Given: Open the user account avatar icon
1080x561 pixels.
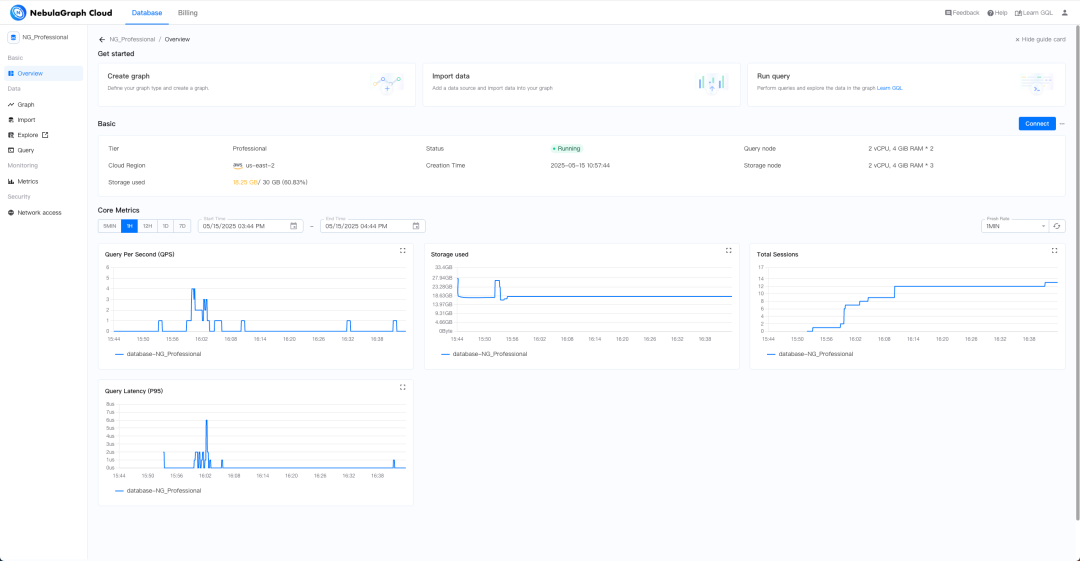Looking at the screenshot, I should click(1064, 12).
